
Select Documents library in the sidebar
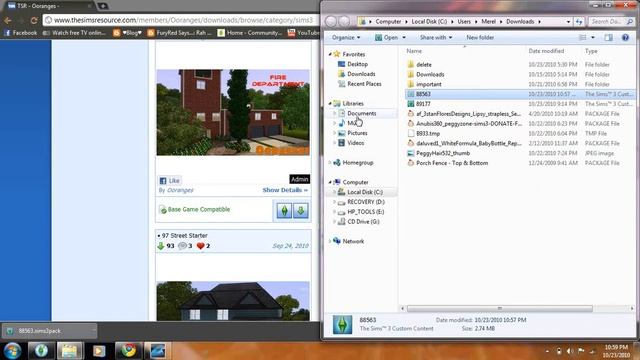(362, 113)
